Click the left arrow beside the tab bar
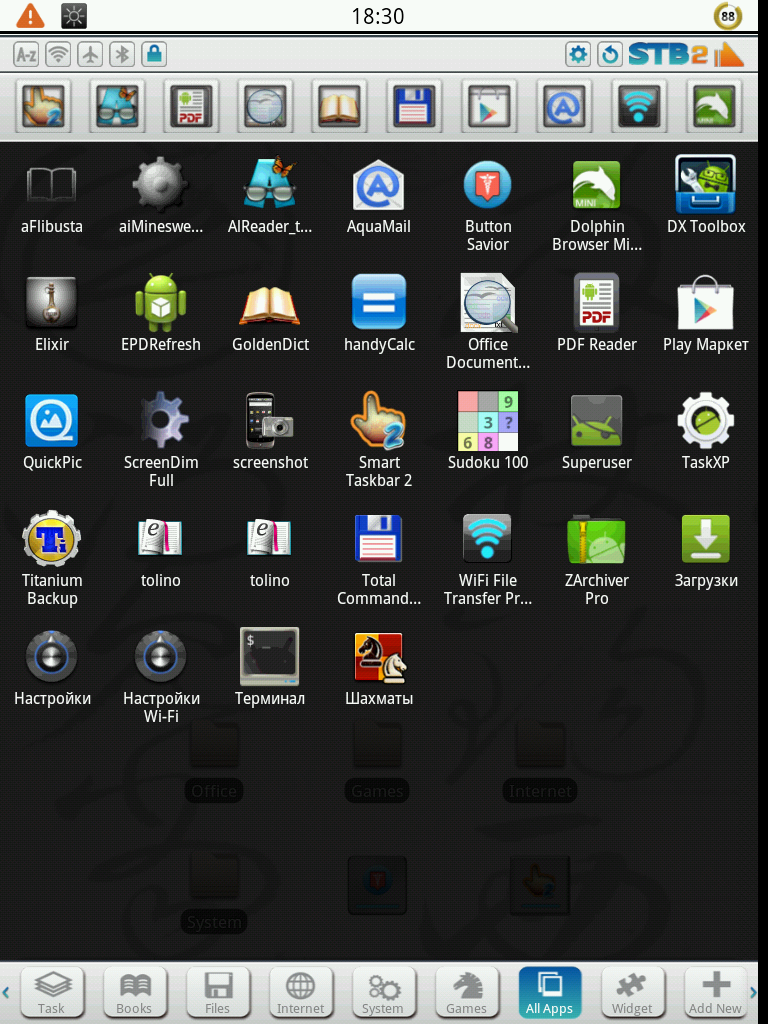The image size is (768, 1024). [6, 993]
